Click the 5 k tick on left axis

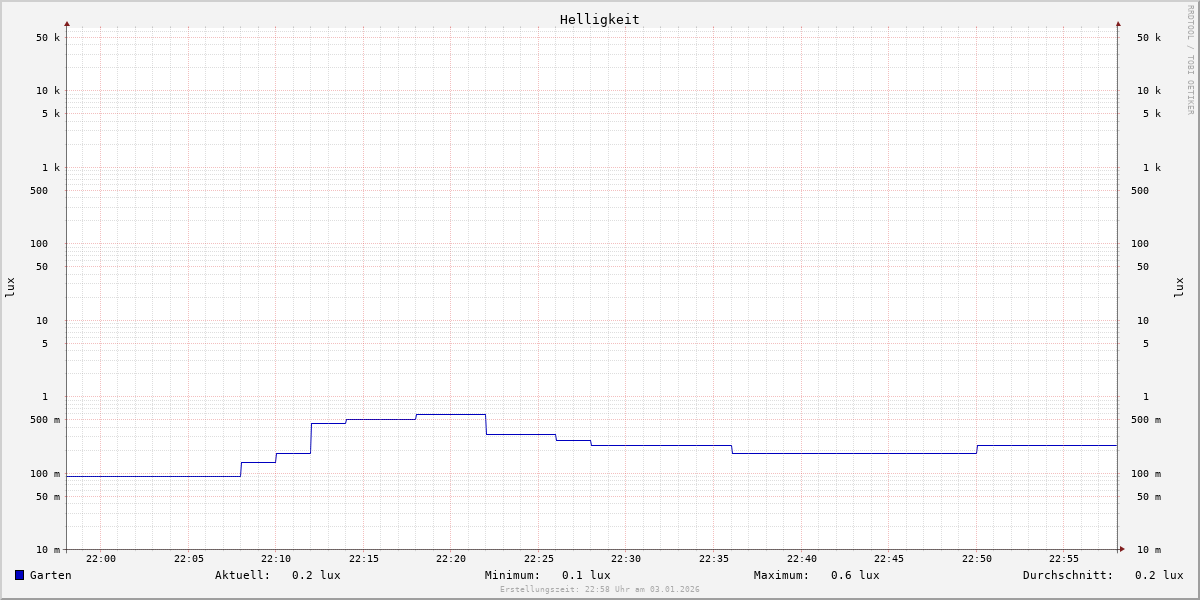pos(51,114)
